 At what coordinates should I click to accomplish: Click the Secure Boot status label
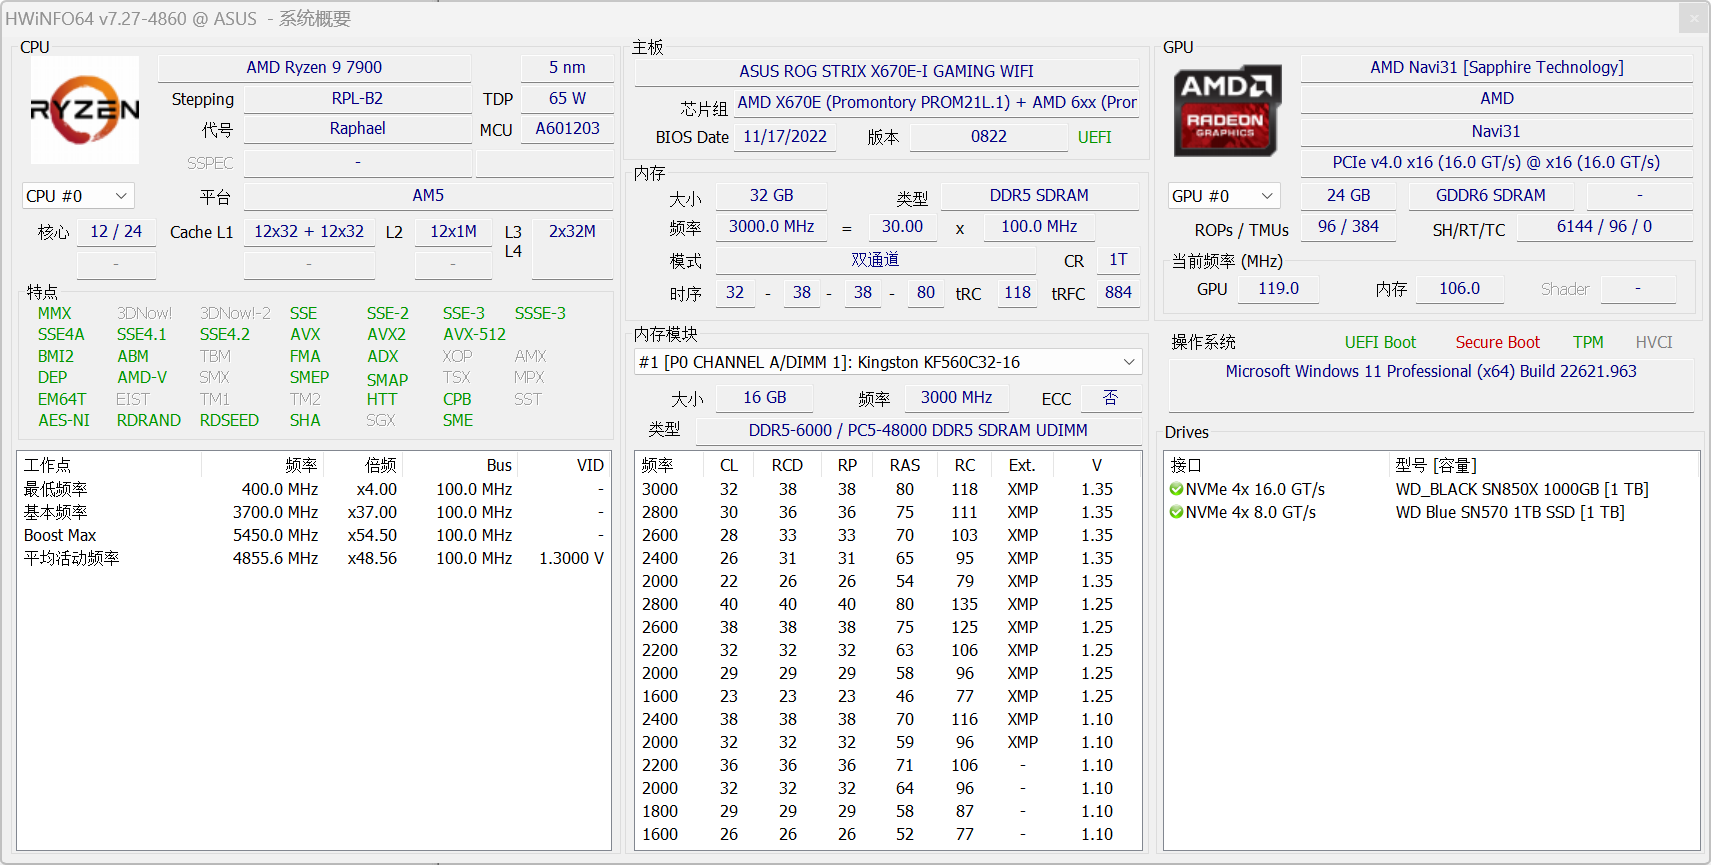point(1497,342)
